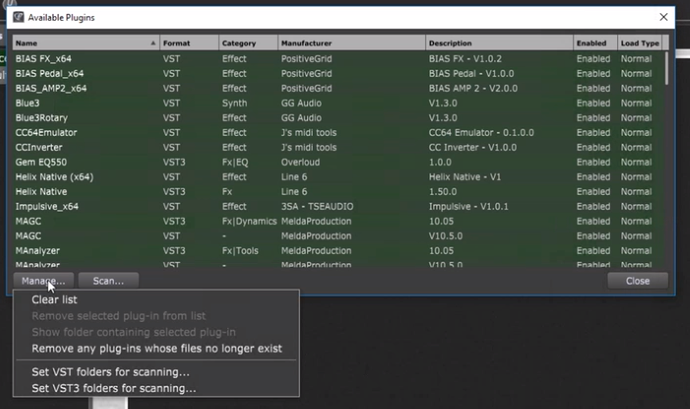Sort by the Description column header

(499, 43)
